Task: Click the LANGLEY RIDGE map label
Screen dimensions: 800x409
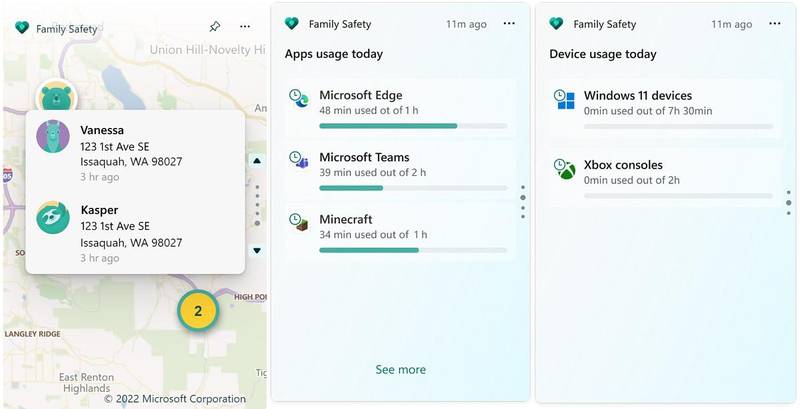Action: tap(33, 334)
